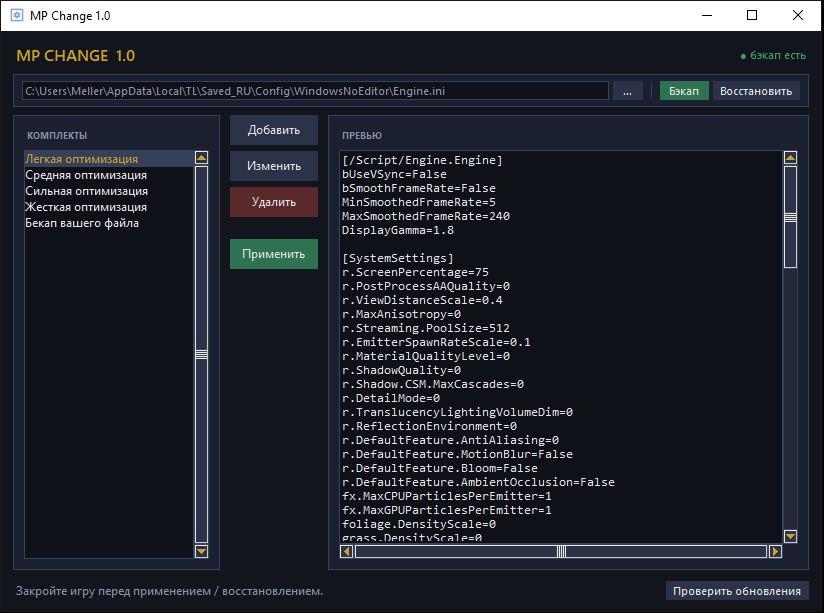Click the r.TranslucencyLightingVolumeDim=0 line
Viewport: 824px width, 613px height.
tap(457, 412)
